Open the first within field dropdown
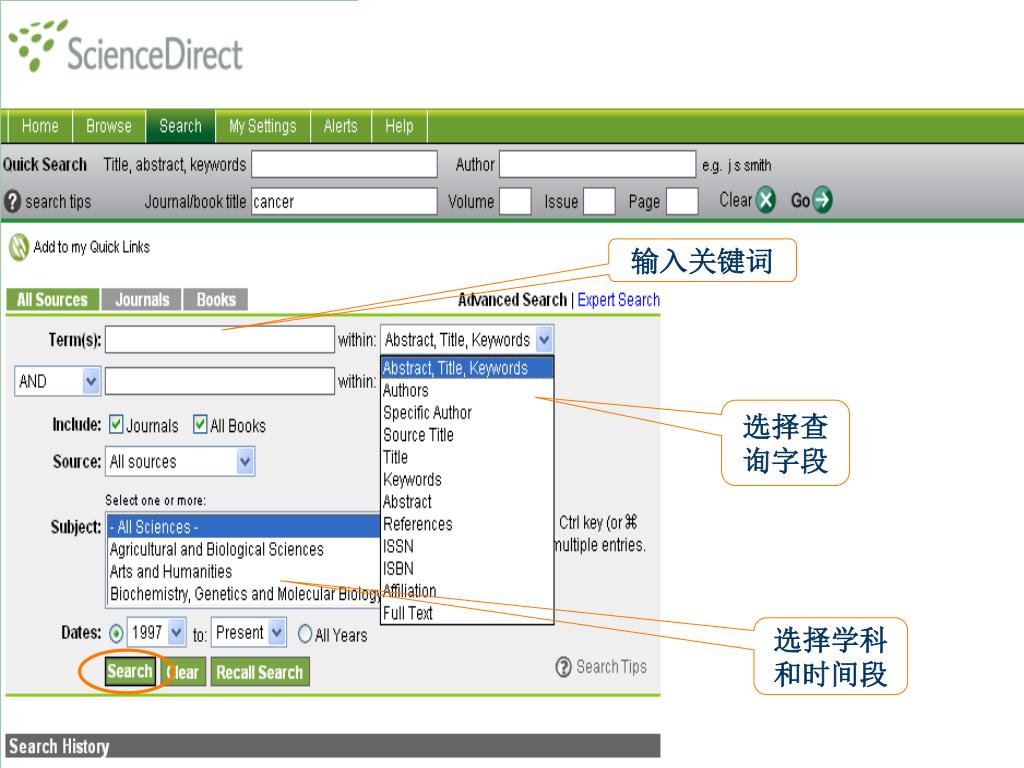Screen dimensions: 1024x768 tap(544, 340)
